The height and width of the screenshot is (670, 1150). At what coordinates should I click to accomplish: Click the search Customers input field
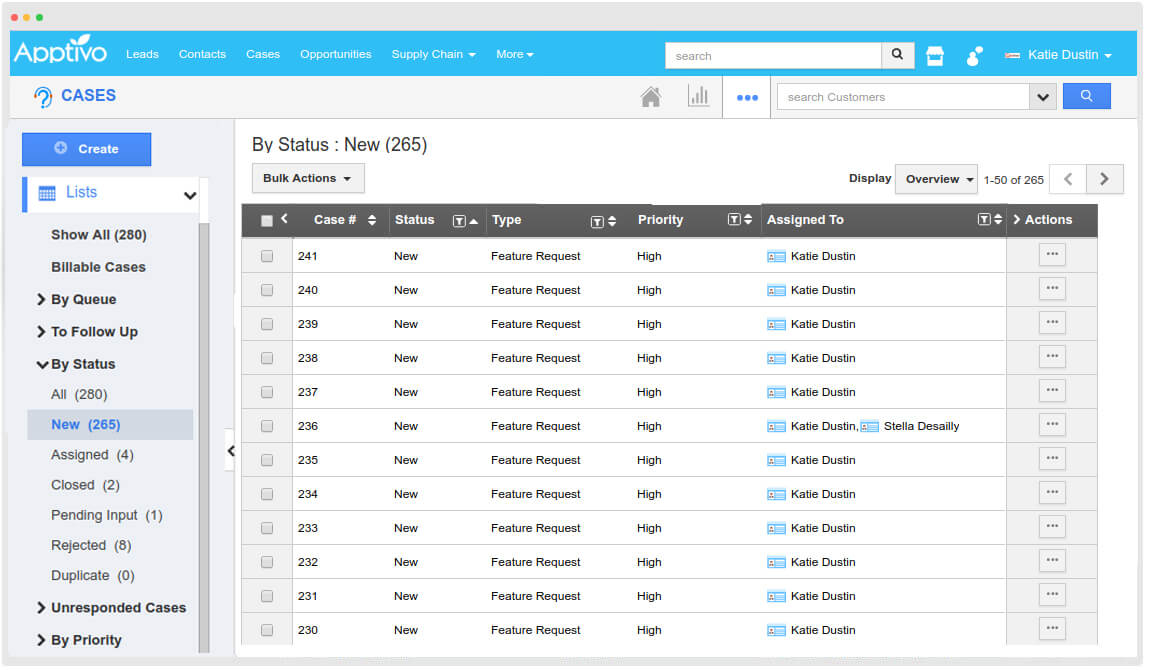pos(902,97)
